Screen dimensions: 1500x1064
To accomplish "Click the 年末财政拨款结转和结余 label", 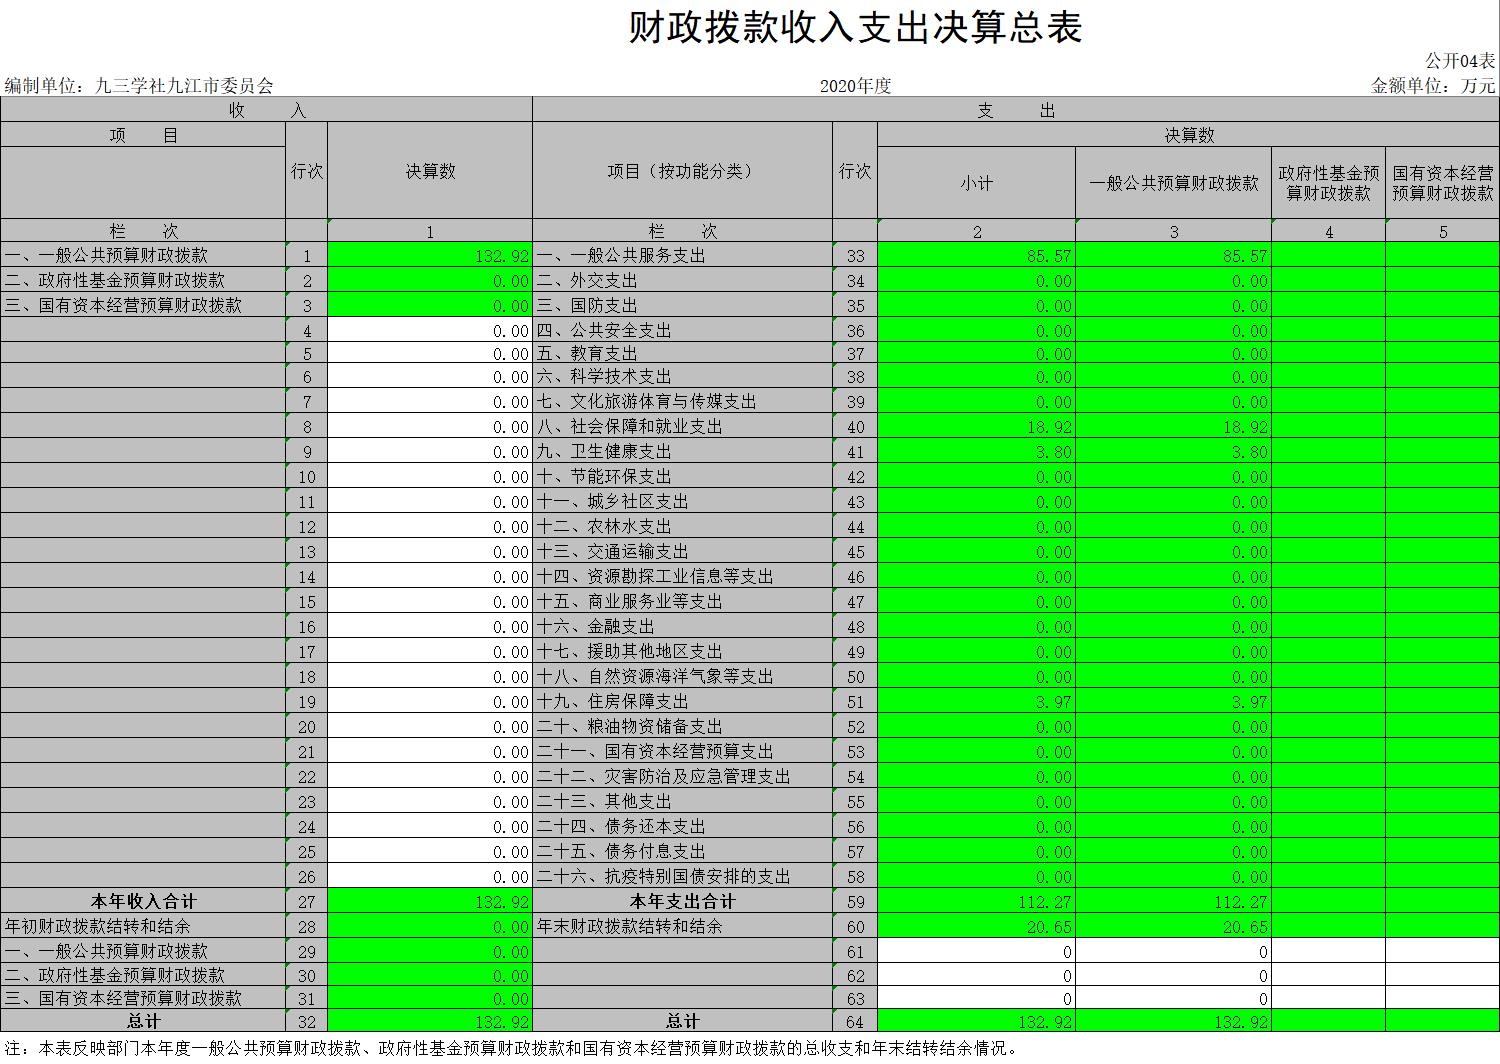I will coord(629,927).
